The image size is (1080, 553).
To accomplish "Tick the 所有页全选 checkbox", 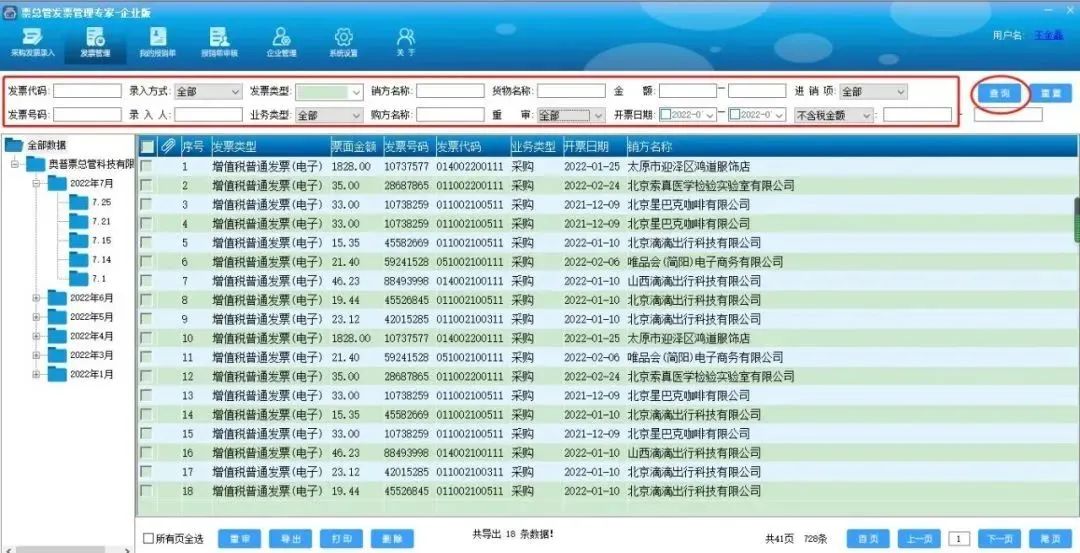I will point(149,538).
